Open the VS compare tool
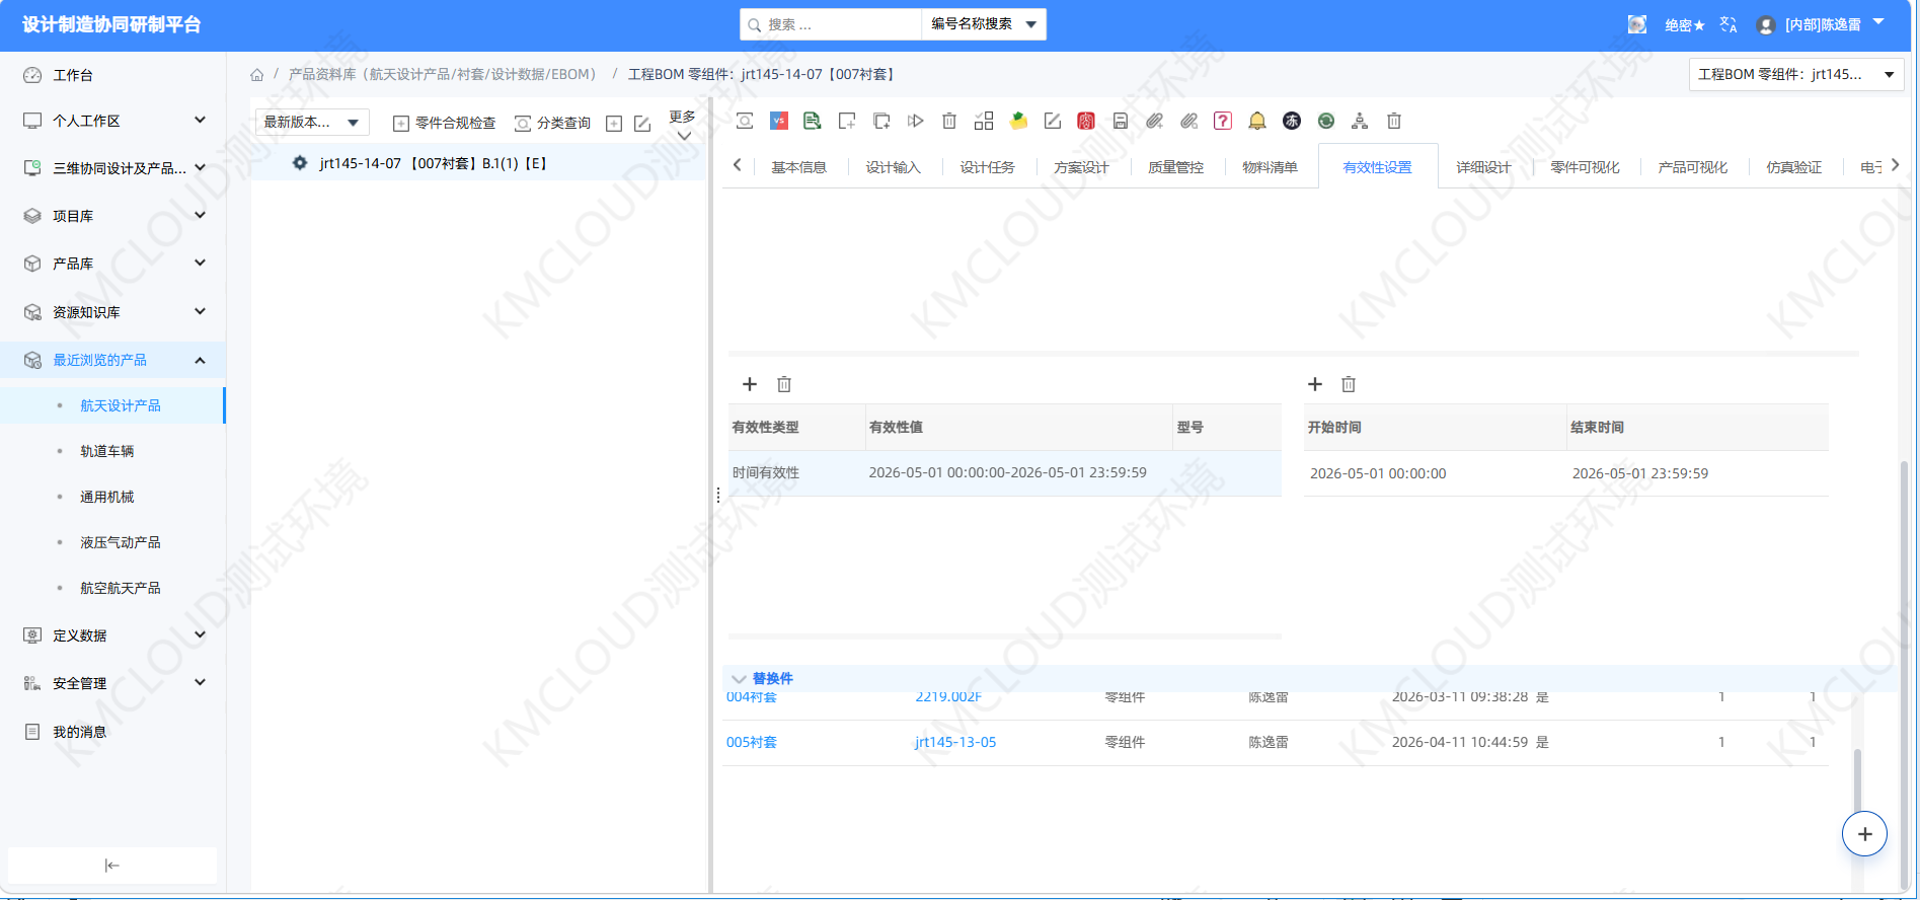This screenshot has width=1920, height=900. pyautogui.click(x=779, y=121)
